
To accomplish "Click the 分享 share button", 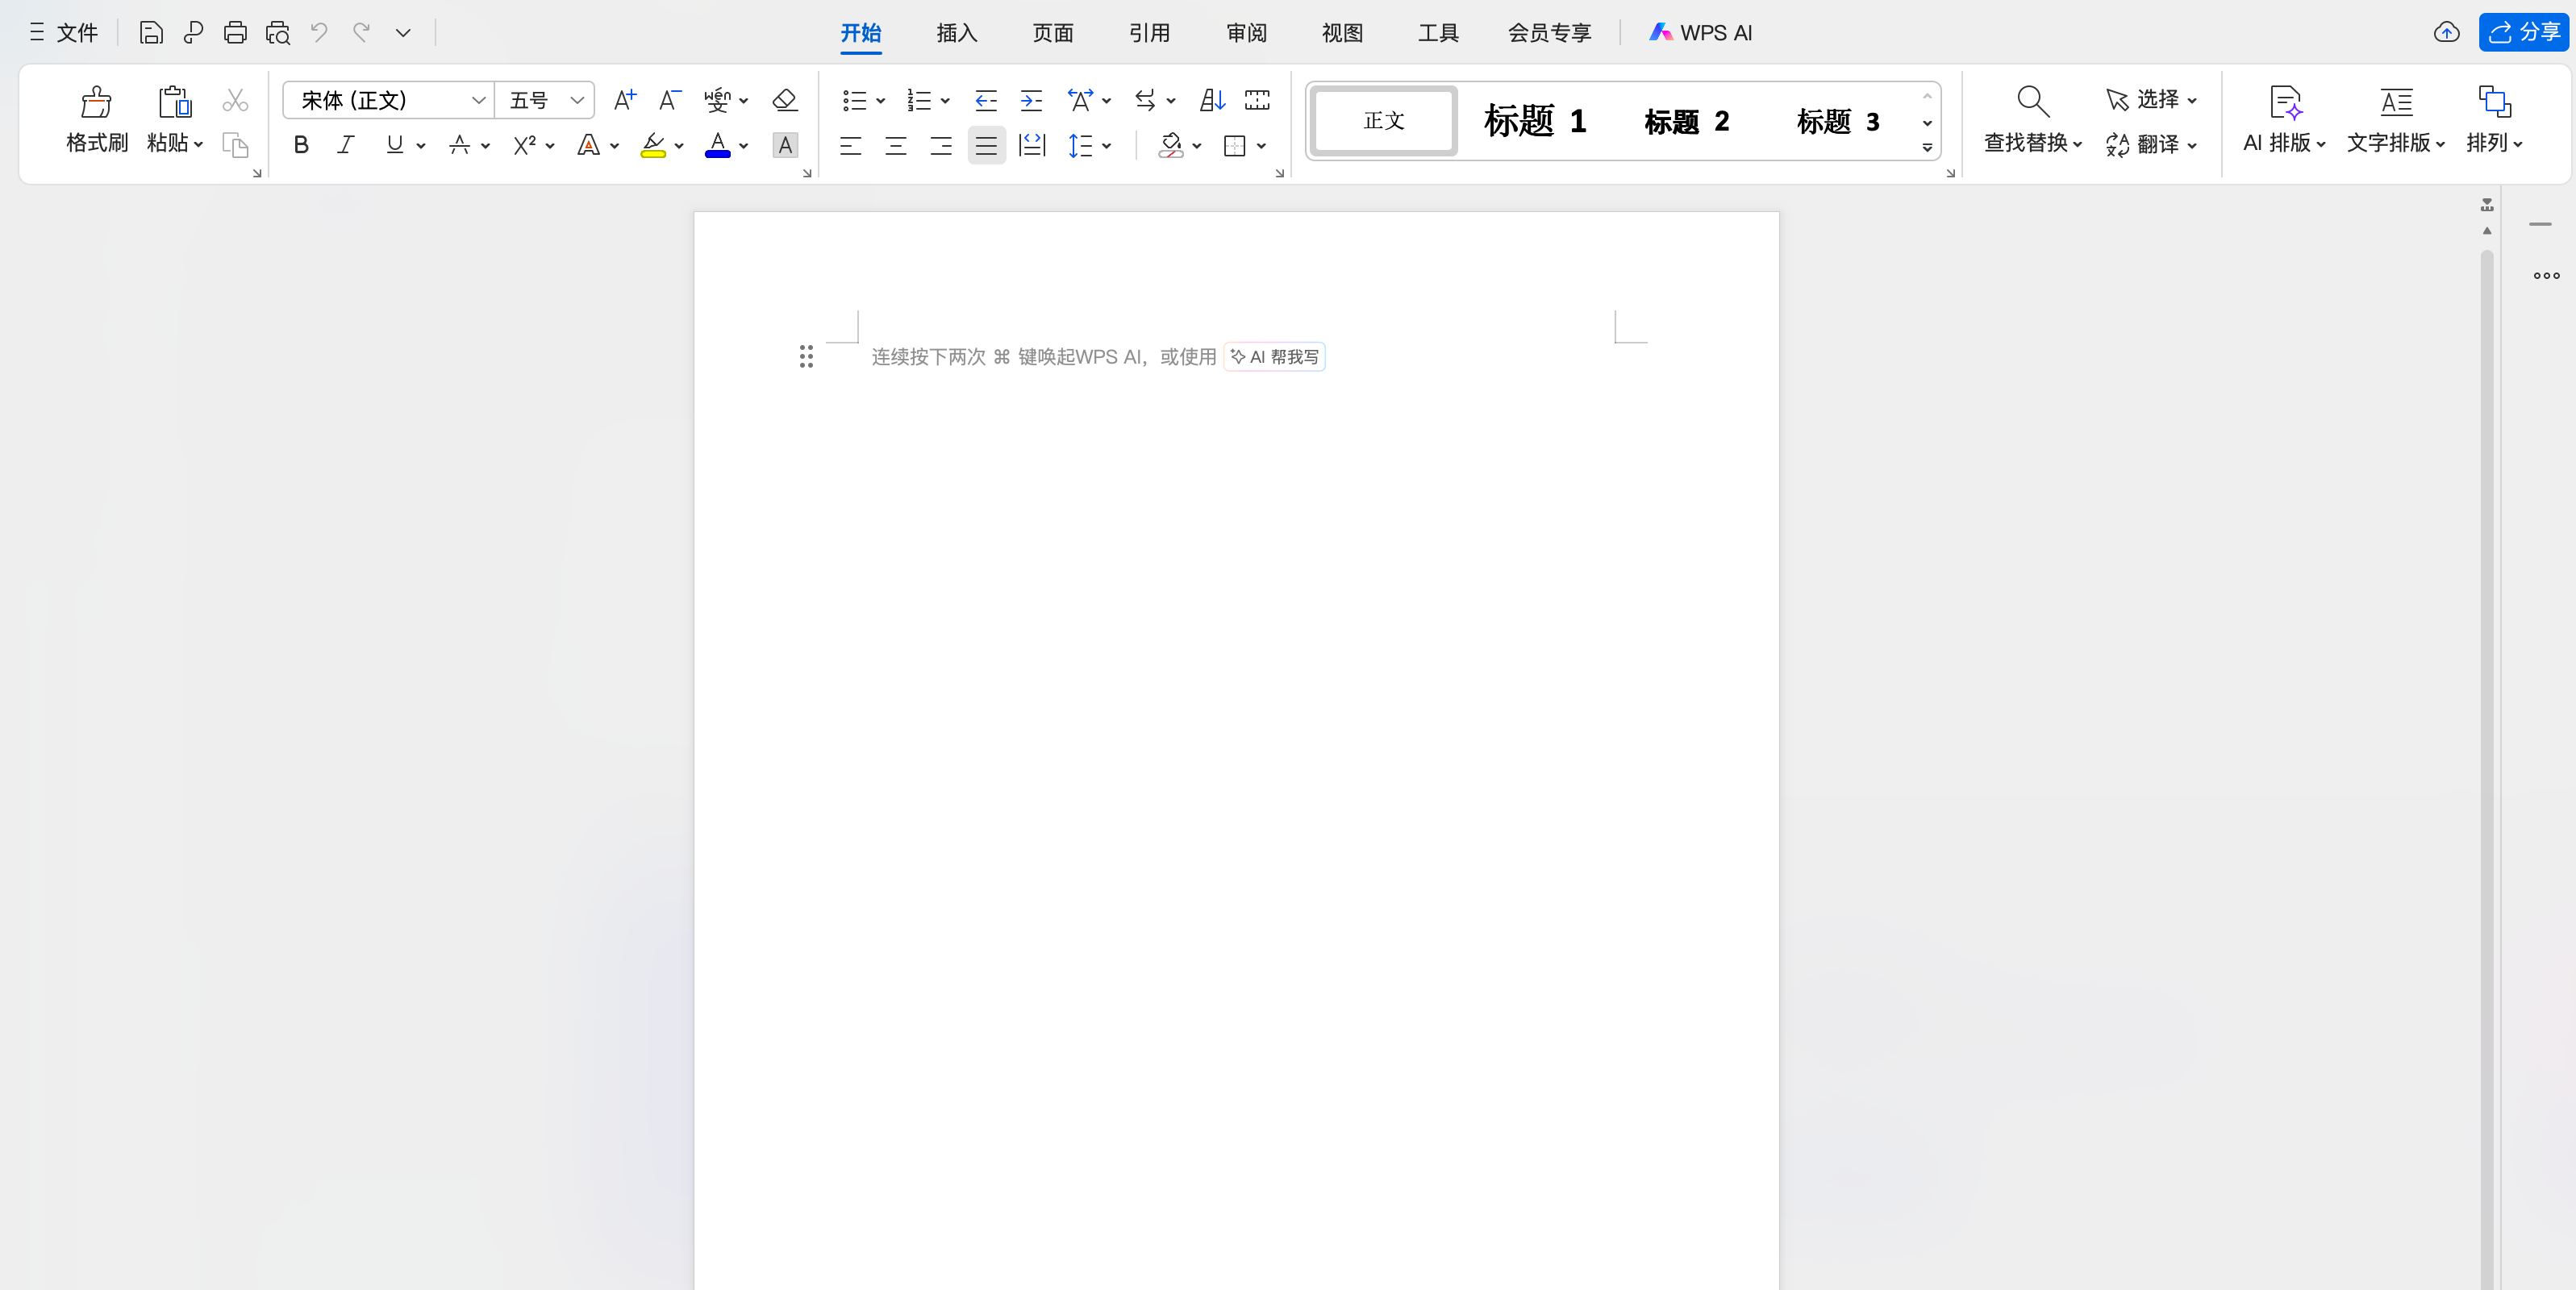I will pos(2523,33).
